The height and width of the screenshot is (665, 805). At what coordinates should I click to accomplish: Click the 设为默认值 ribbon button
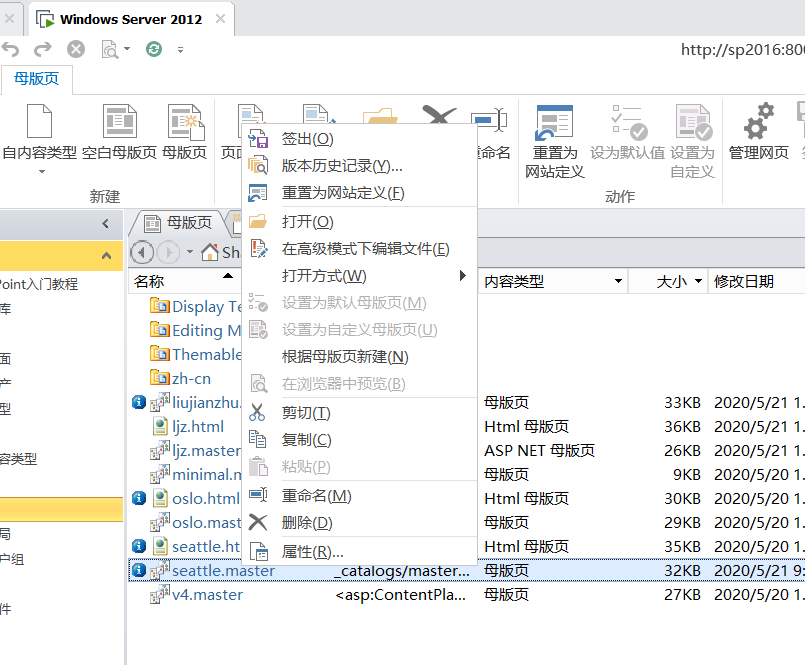(x=627, y=131)
